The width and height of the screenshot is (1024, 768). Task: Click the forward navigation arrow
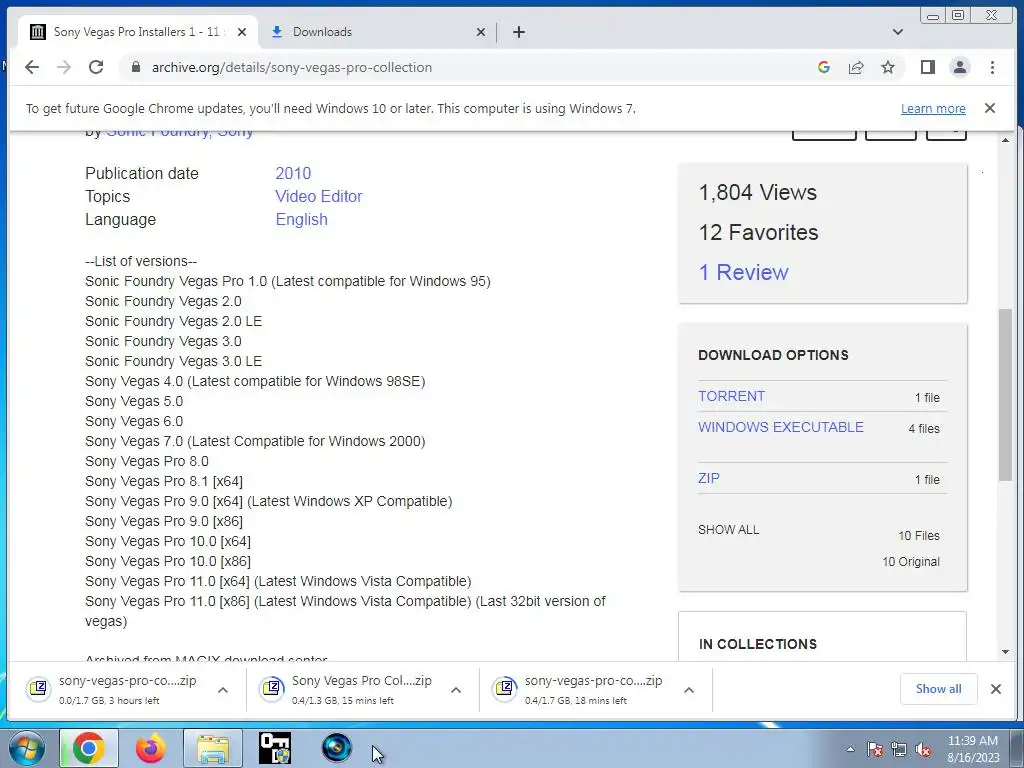pyautogui.click(x=63, y=67)
